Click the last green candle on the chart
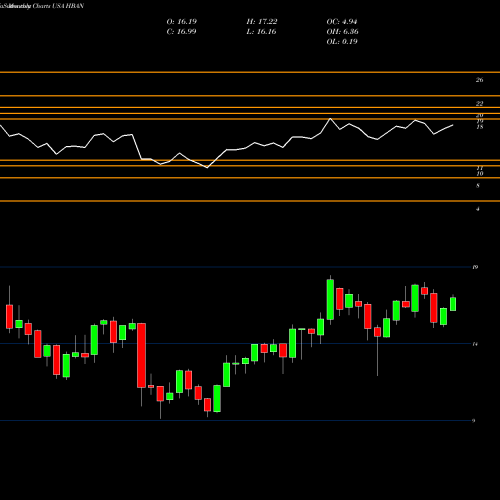The image size is (500, 500). (453, 304)
